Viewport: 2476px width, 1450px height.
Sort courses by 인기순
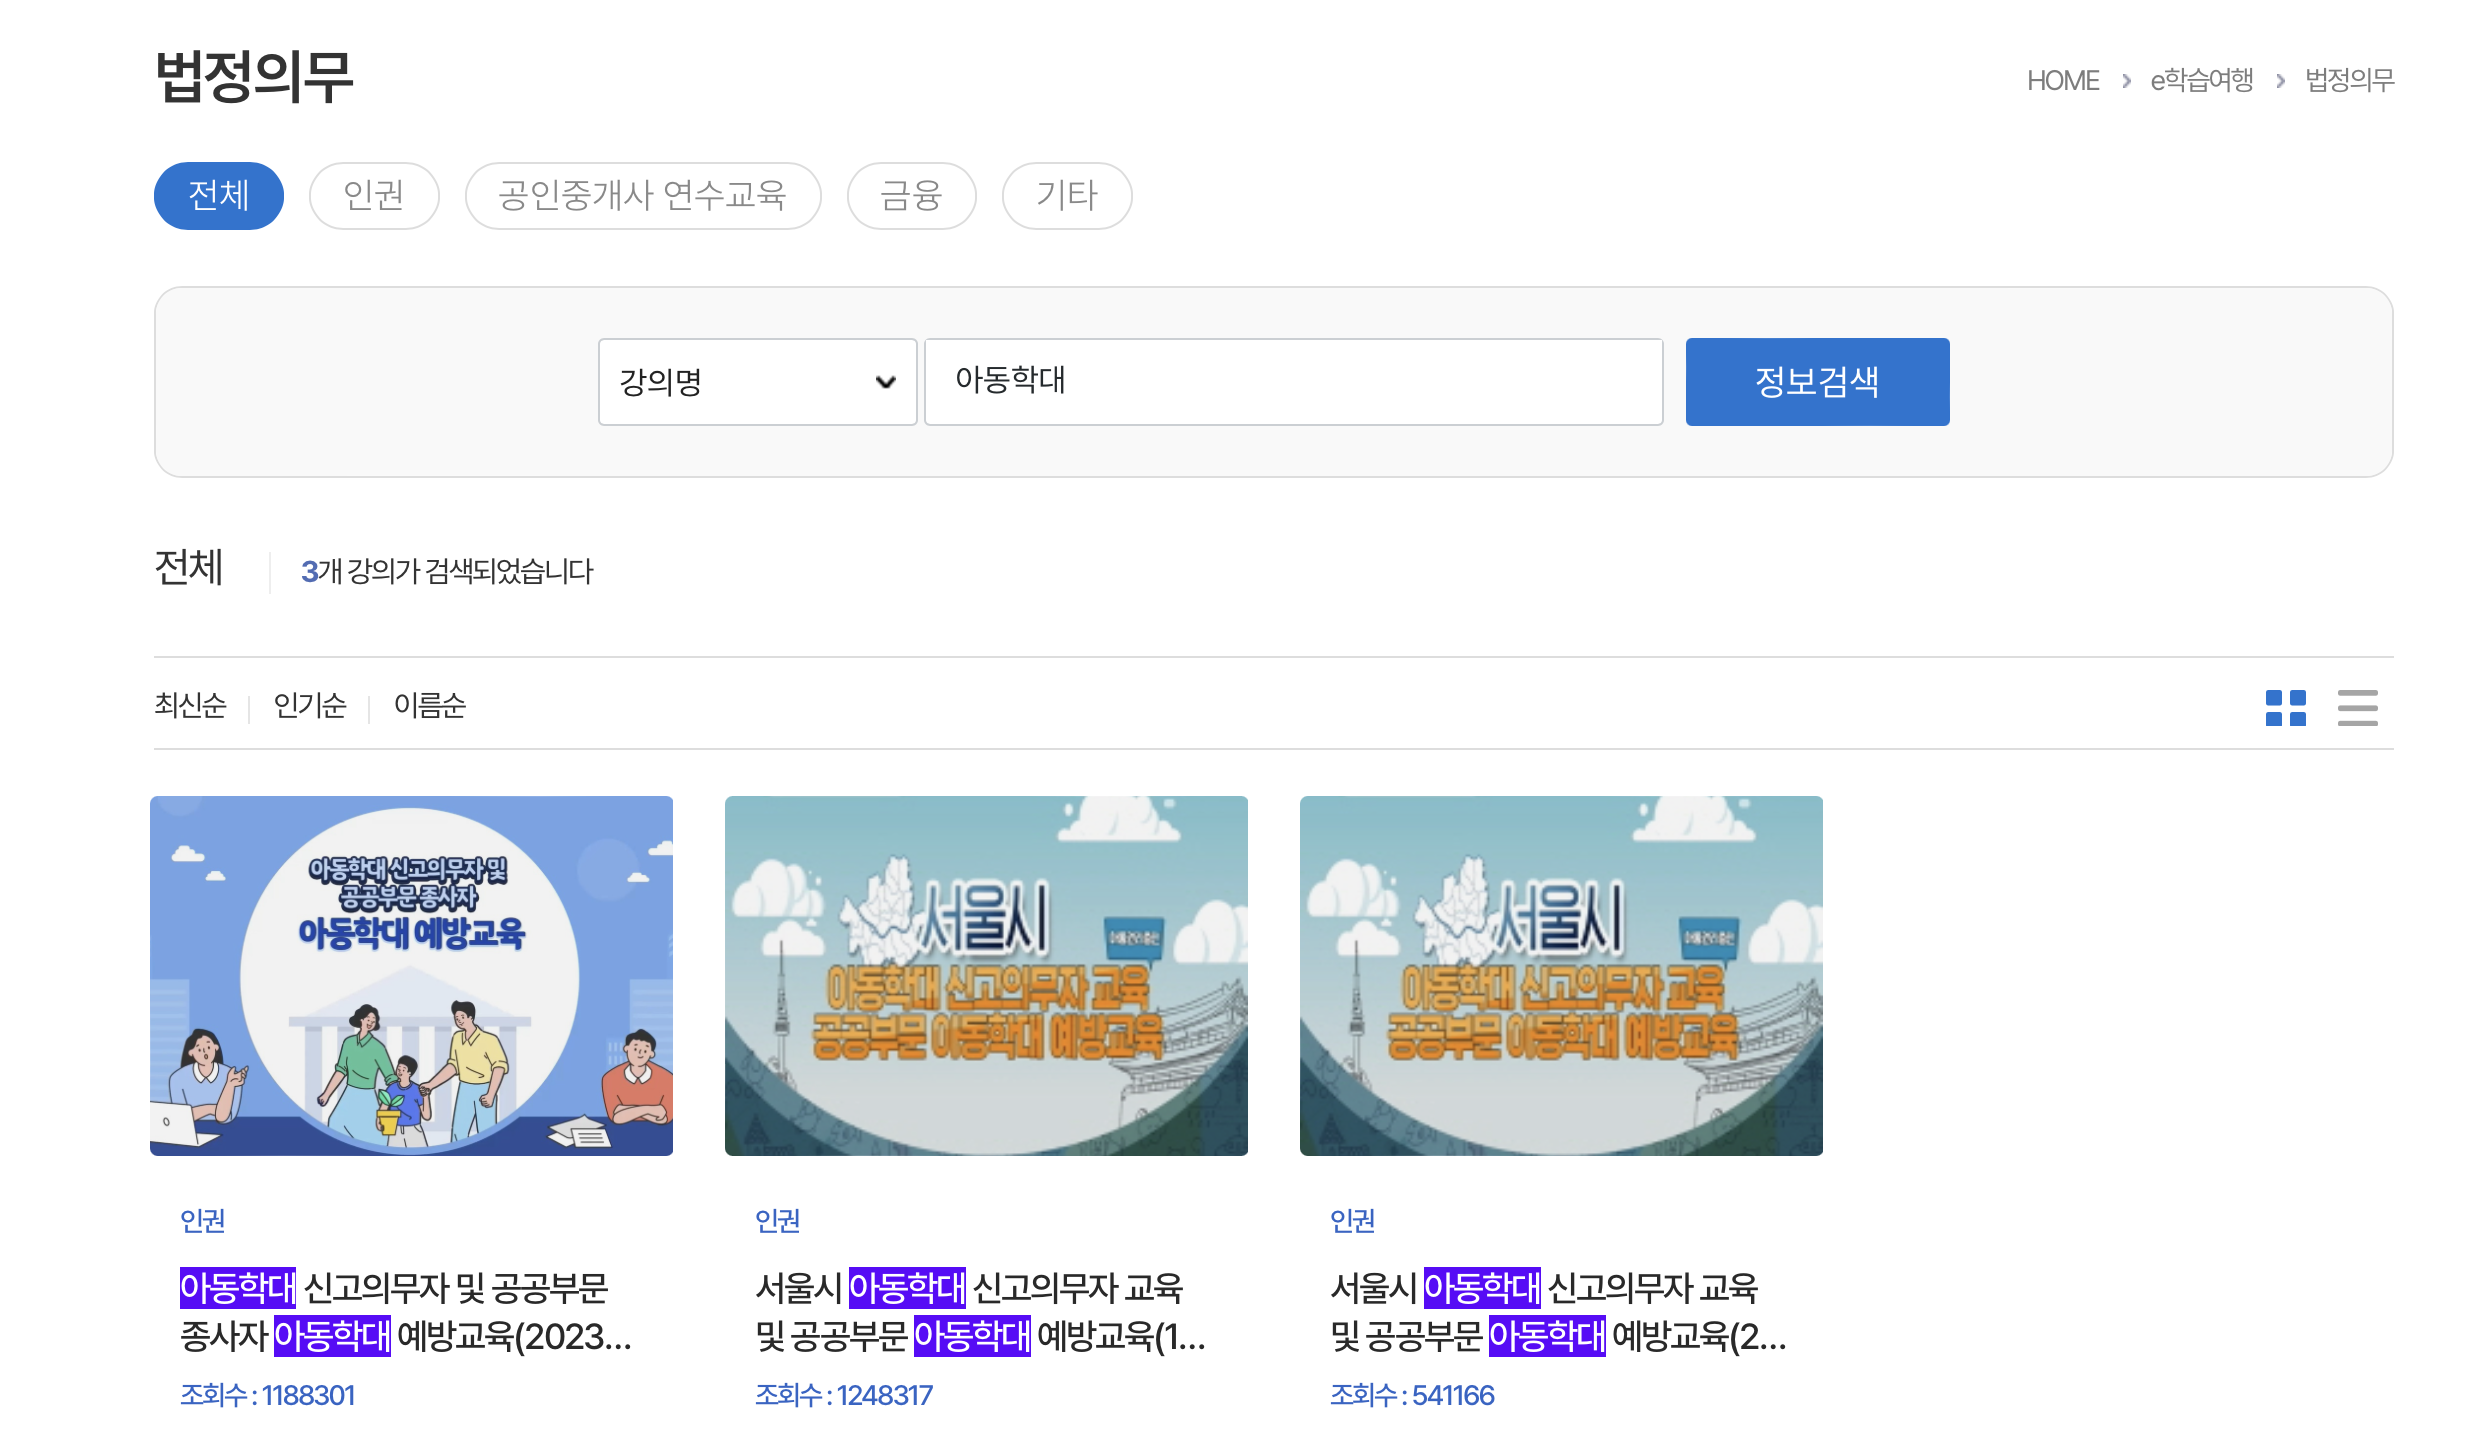click(x=310, y=705)
